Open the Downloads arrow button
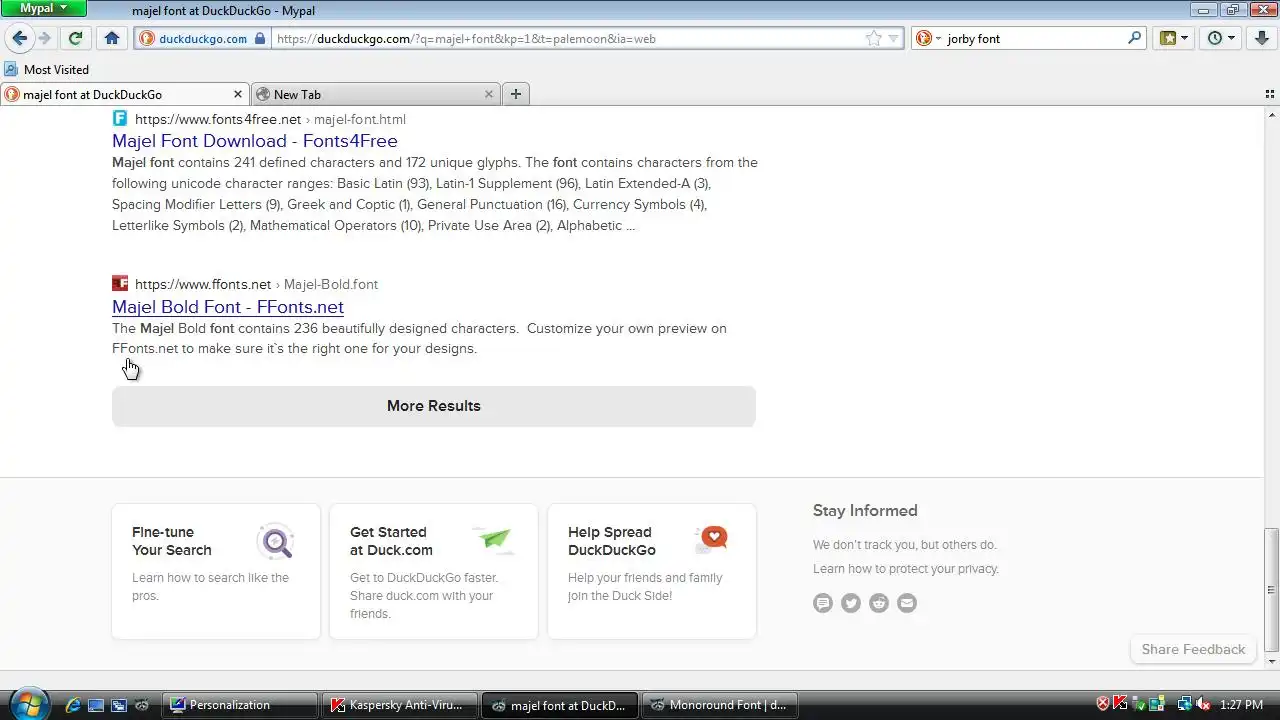The height and width of the screenshot is (720, 1280). 1262,38
